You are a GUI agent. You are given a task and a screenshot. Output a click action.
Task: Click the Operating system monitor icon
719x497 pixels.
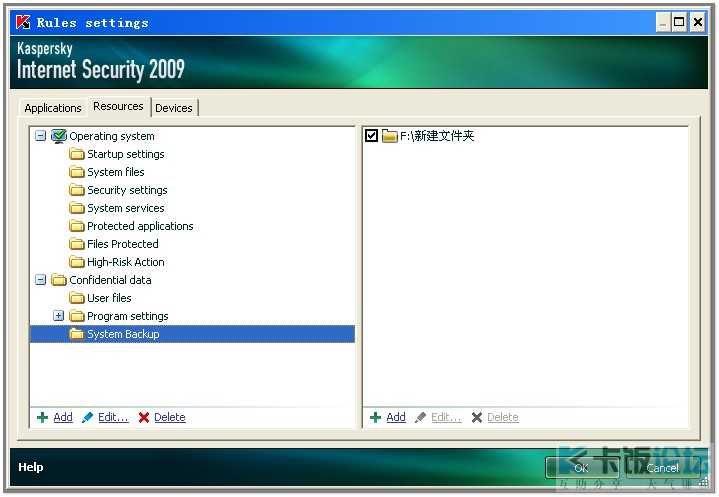pyautogui.click(x=59, y=136)
